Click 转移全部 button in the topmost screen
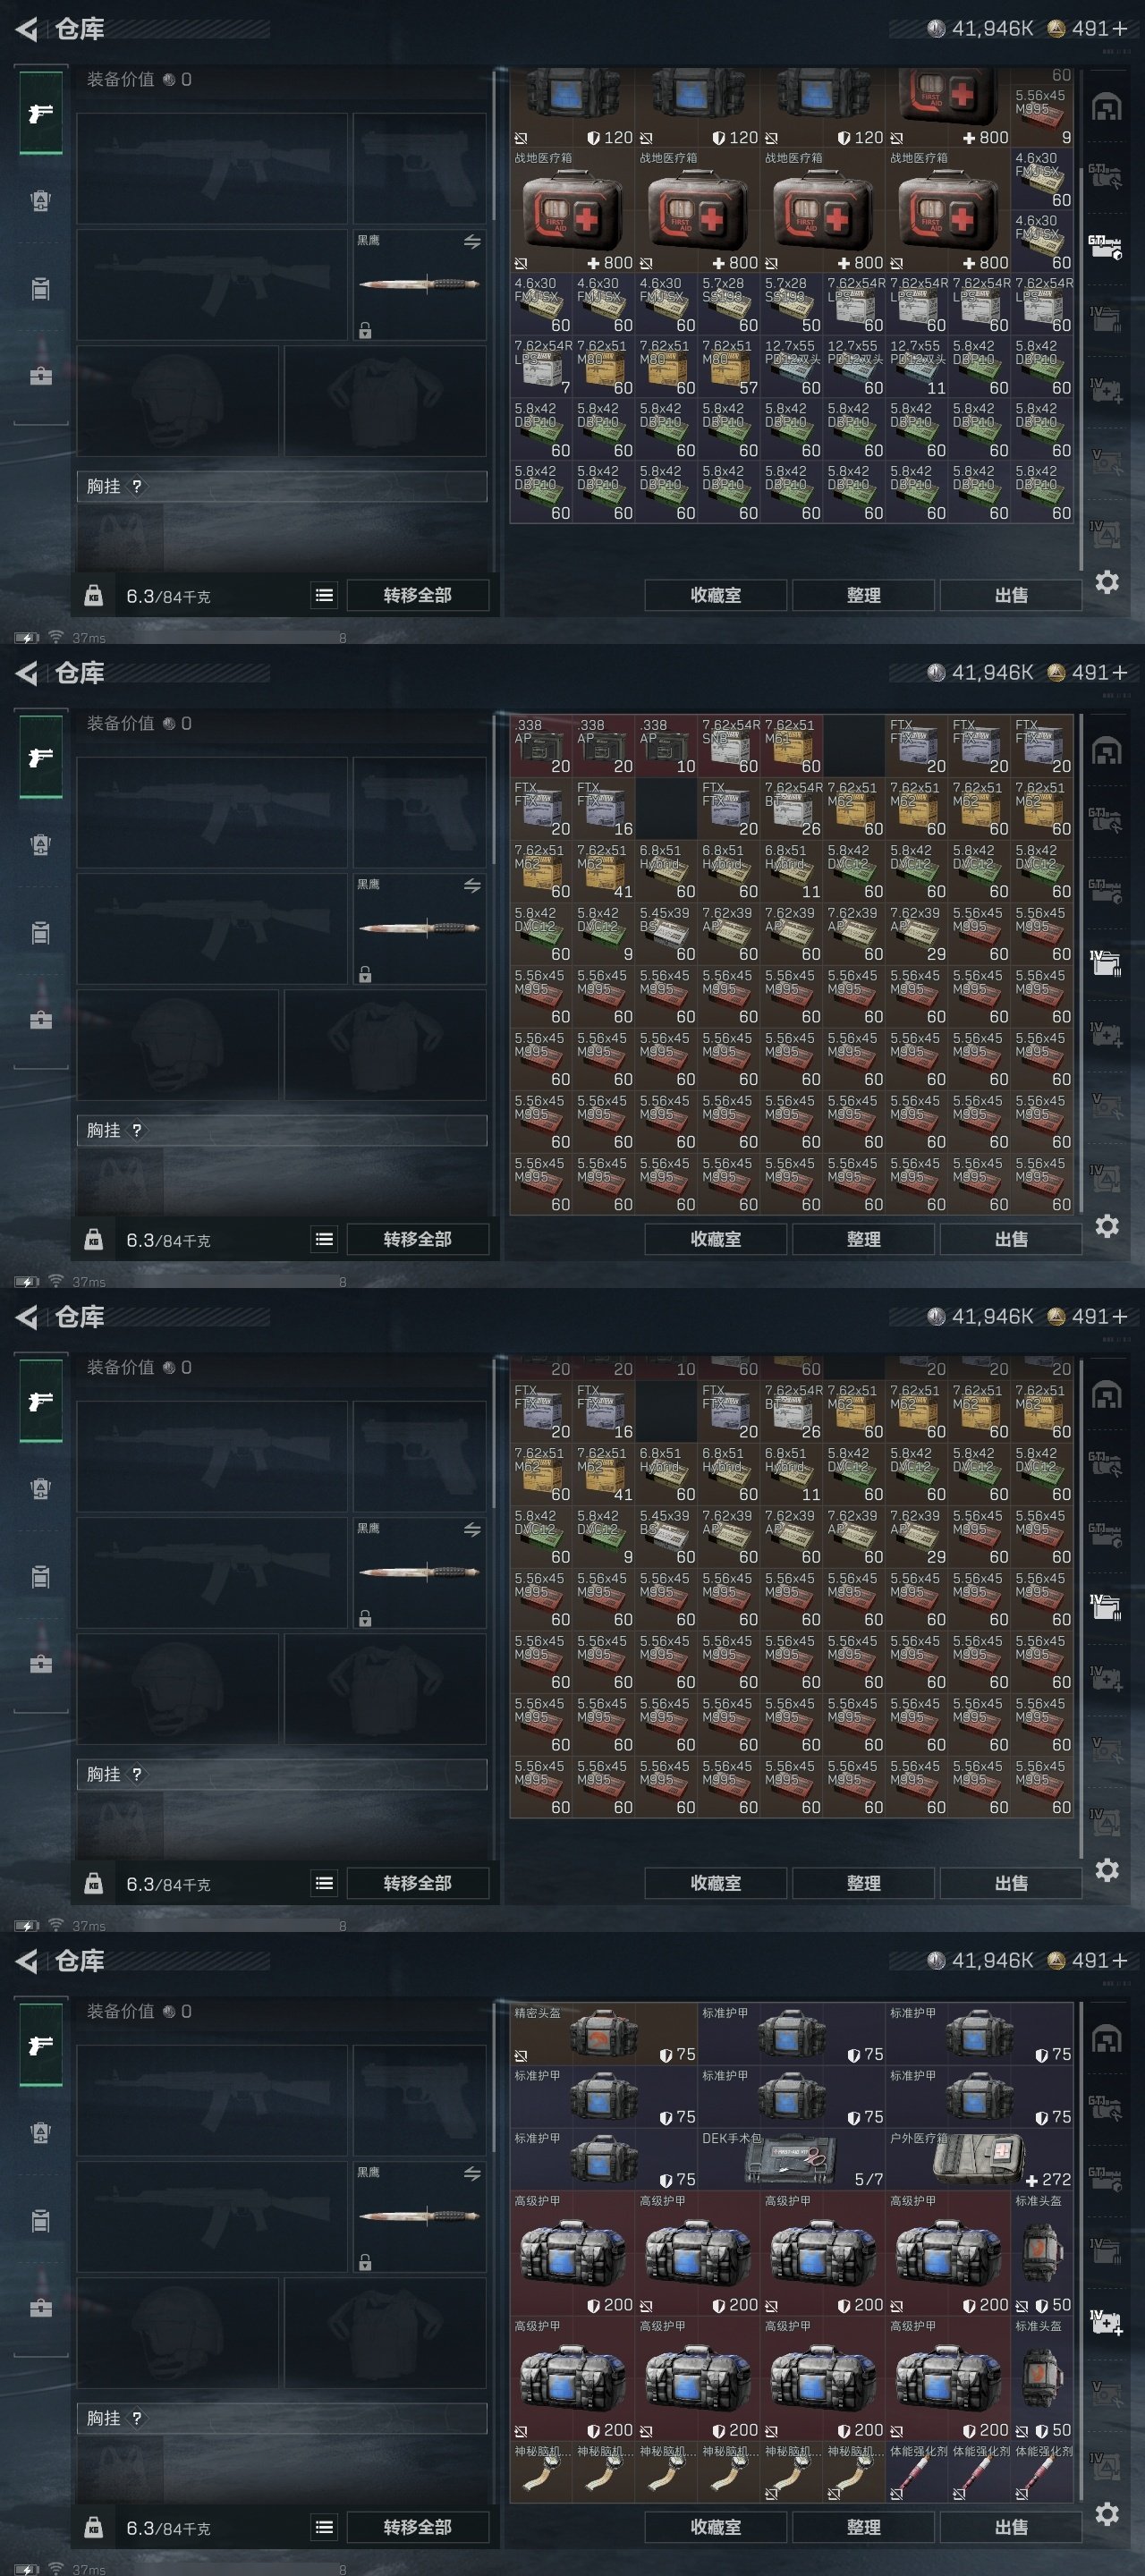 click(418, 595)
